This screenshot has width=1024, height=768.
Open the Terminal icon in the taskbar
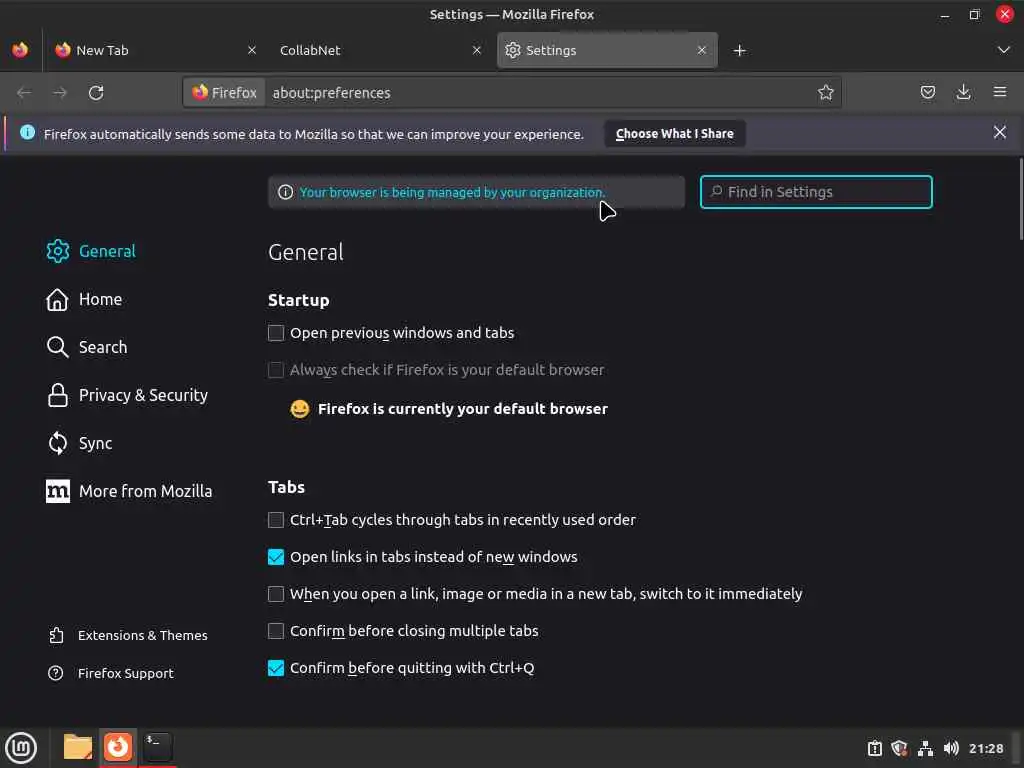[157, 746]
